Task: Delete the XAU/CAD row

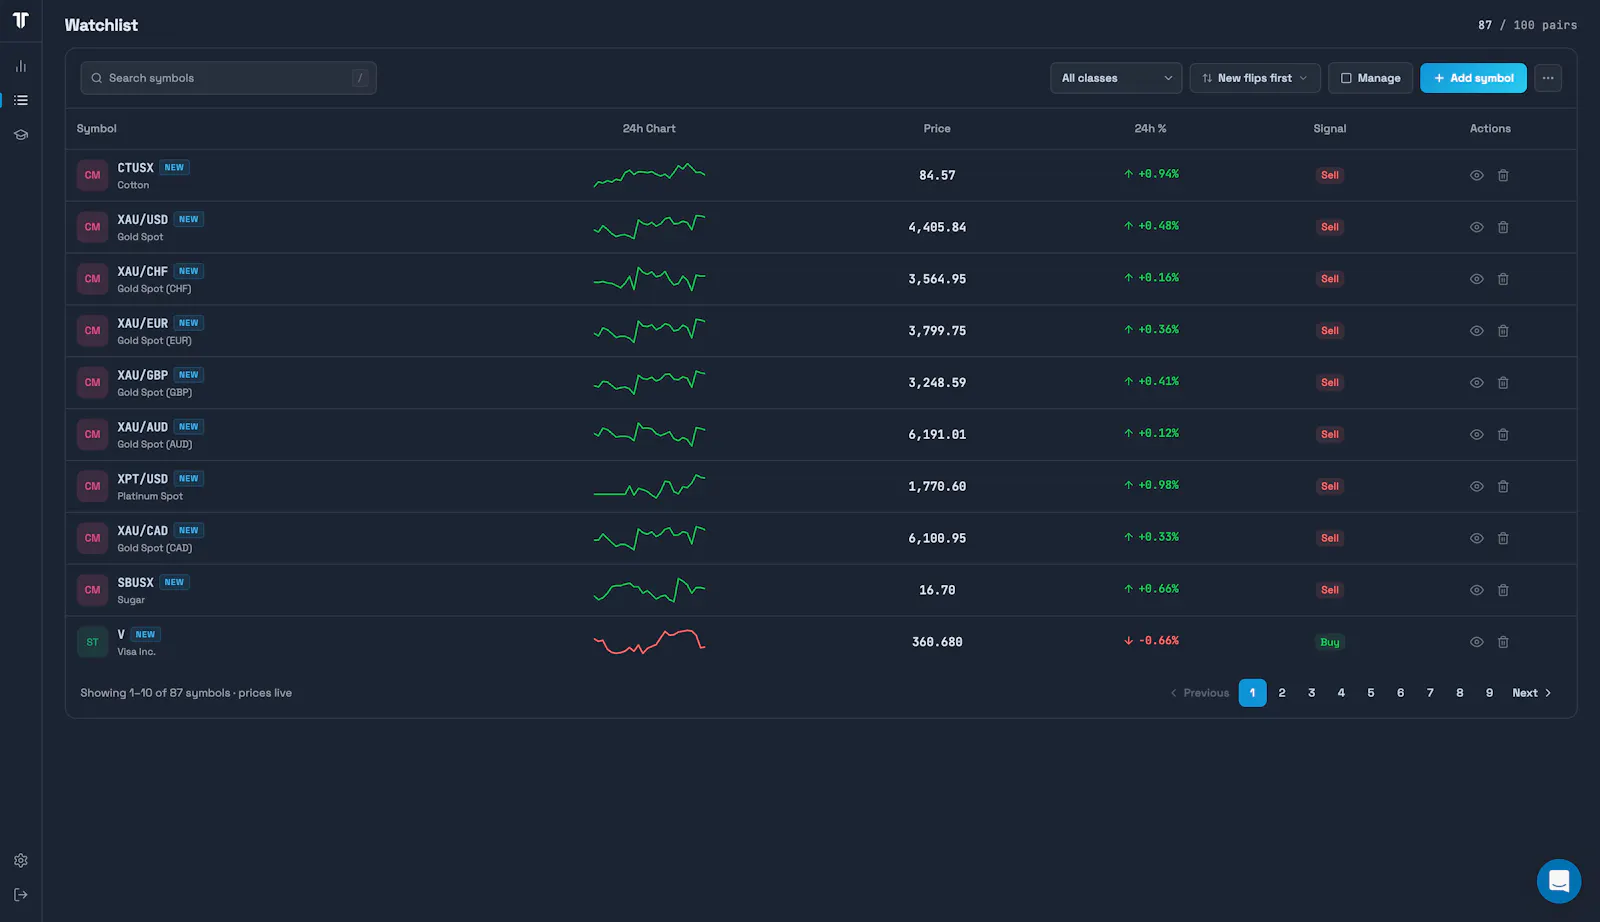Action: click(1503, 538)
